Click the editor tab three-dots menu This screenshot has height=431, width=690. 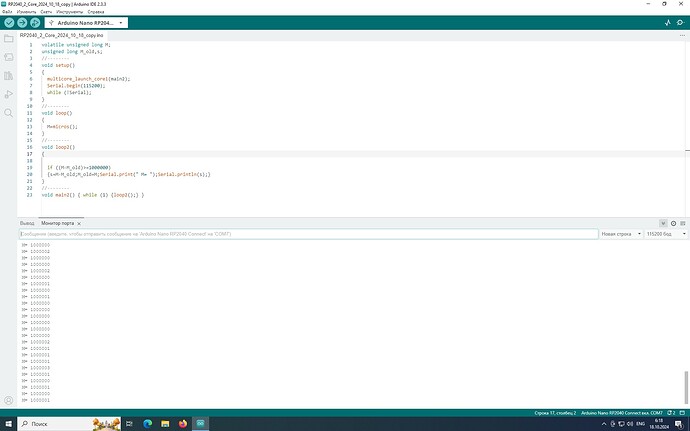[x=682, y=35]
